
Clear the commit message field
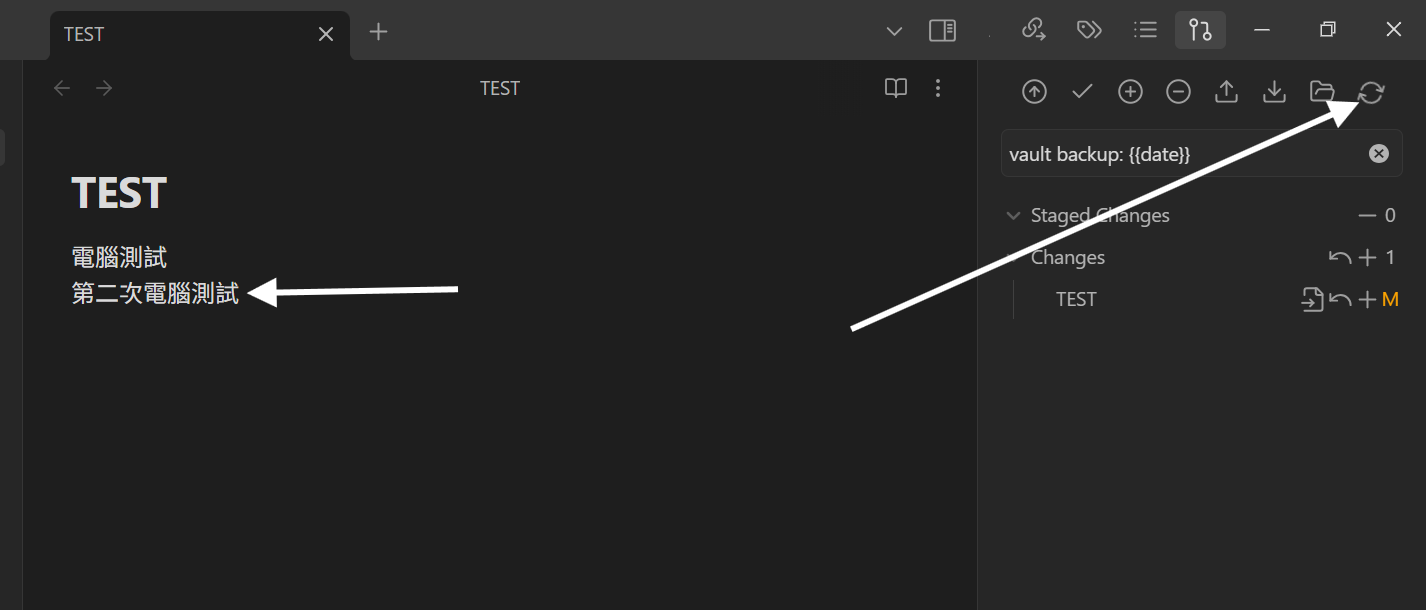(x=1379, y=153)
